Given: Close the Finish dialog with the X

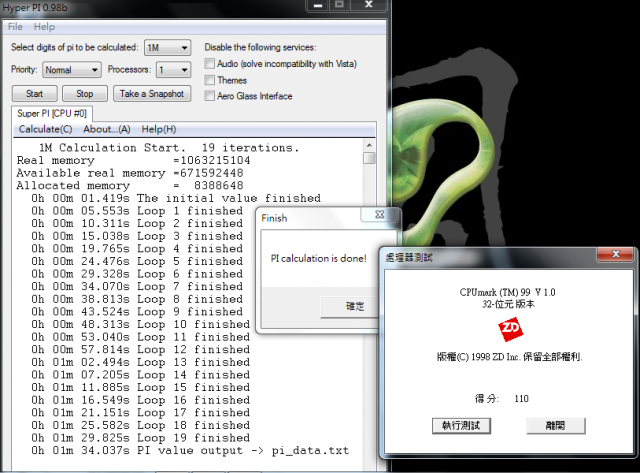Looking at the screenshot, I should 380,214.
